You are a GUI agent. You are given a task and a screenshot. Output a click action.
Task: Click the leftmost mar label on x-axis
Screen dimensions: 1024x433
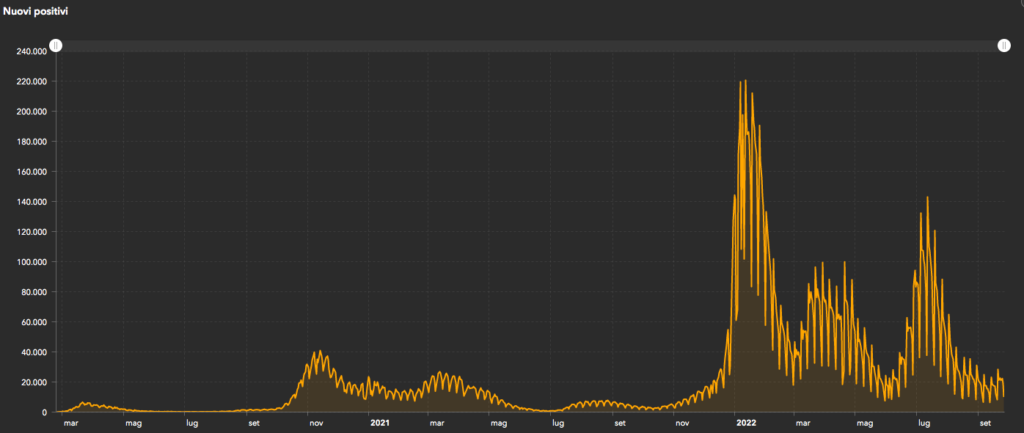point(71,423)
